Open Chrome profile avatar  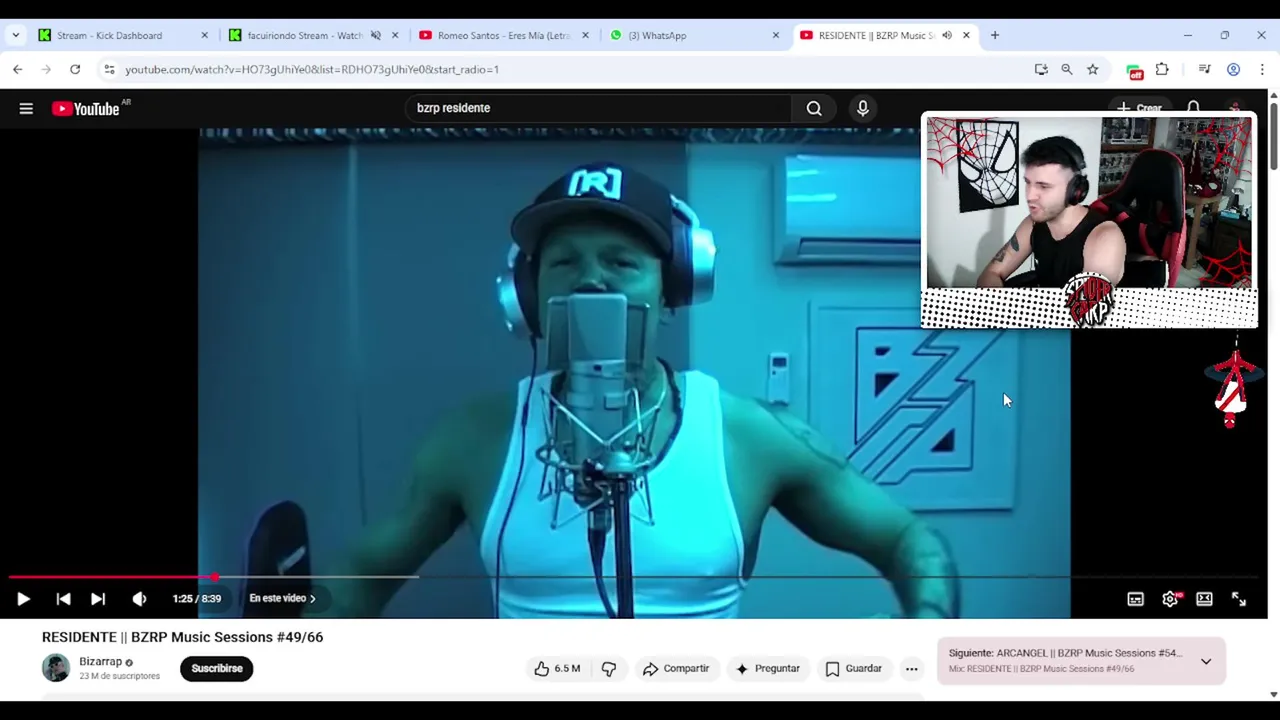1233,69
